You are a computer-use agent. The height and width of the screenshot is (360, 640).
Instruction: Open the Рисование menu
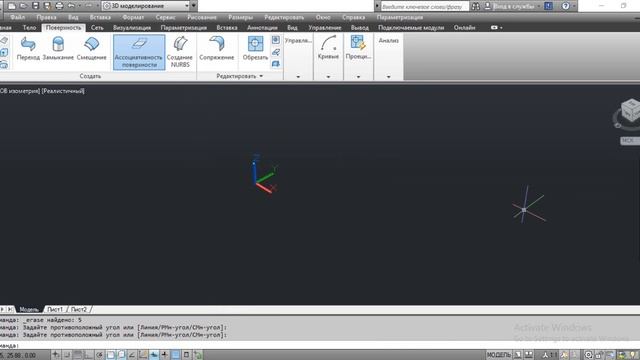[x=202, y=17]
